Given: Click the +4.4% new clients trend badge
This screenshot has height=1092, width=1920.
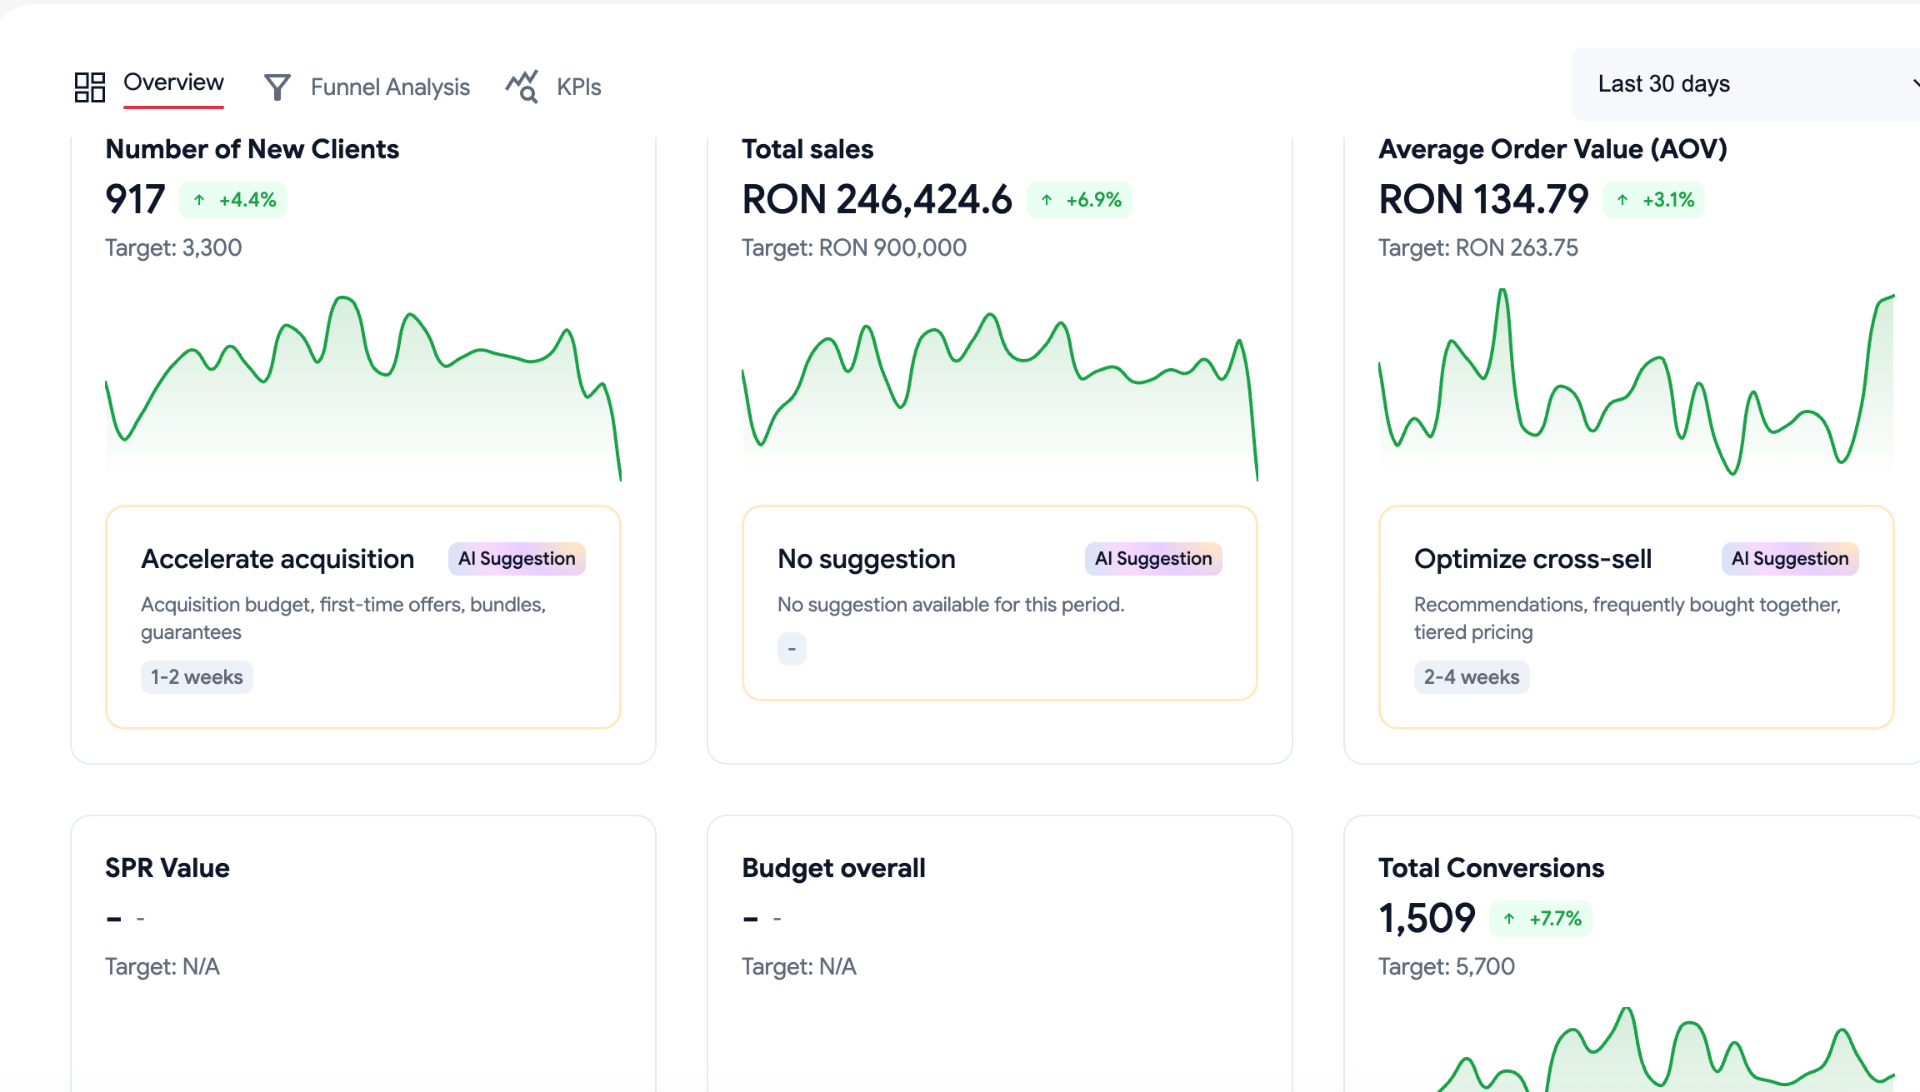Looking at the screenshot, I should tap(234, 200).
